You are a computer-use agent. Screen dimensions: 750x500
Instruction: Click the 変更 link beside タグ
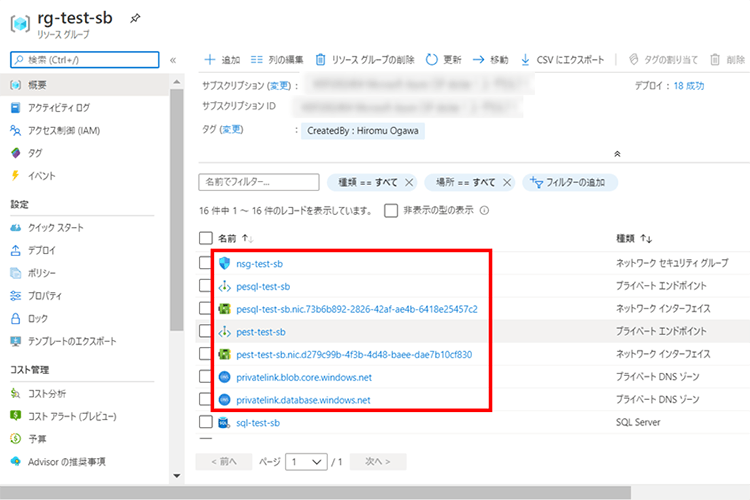pyautogui.click(x=232, y=130)
